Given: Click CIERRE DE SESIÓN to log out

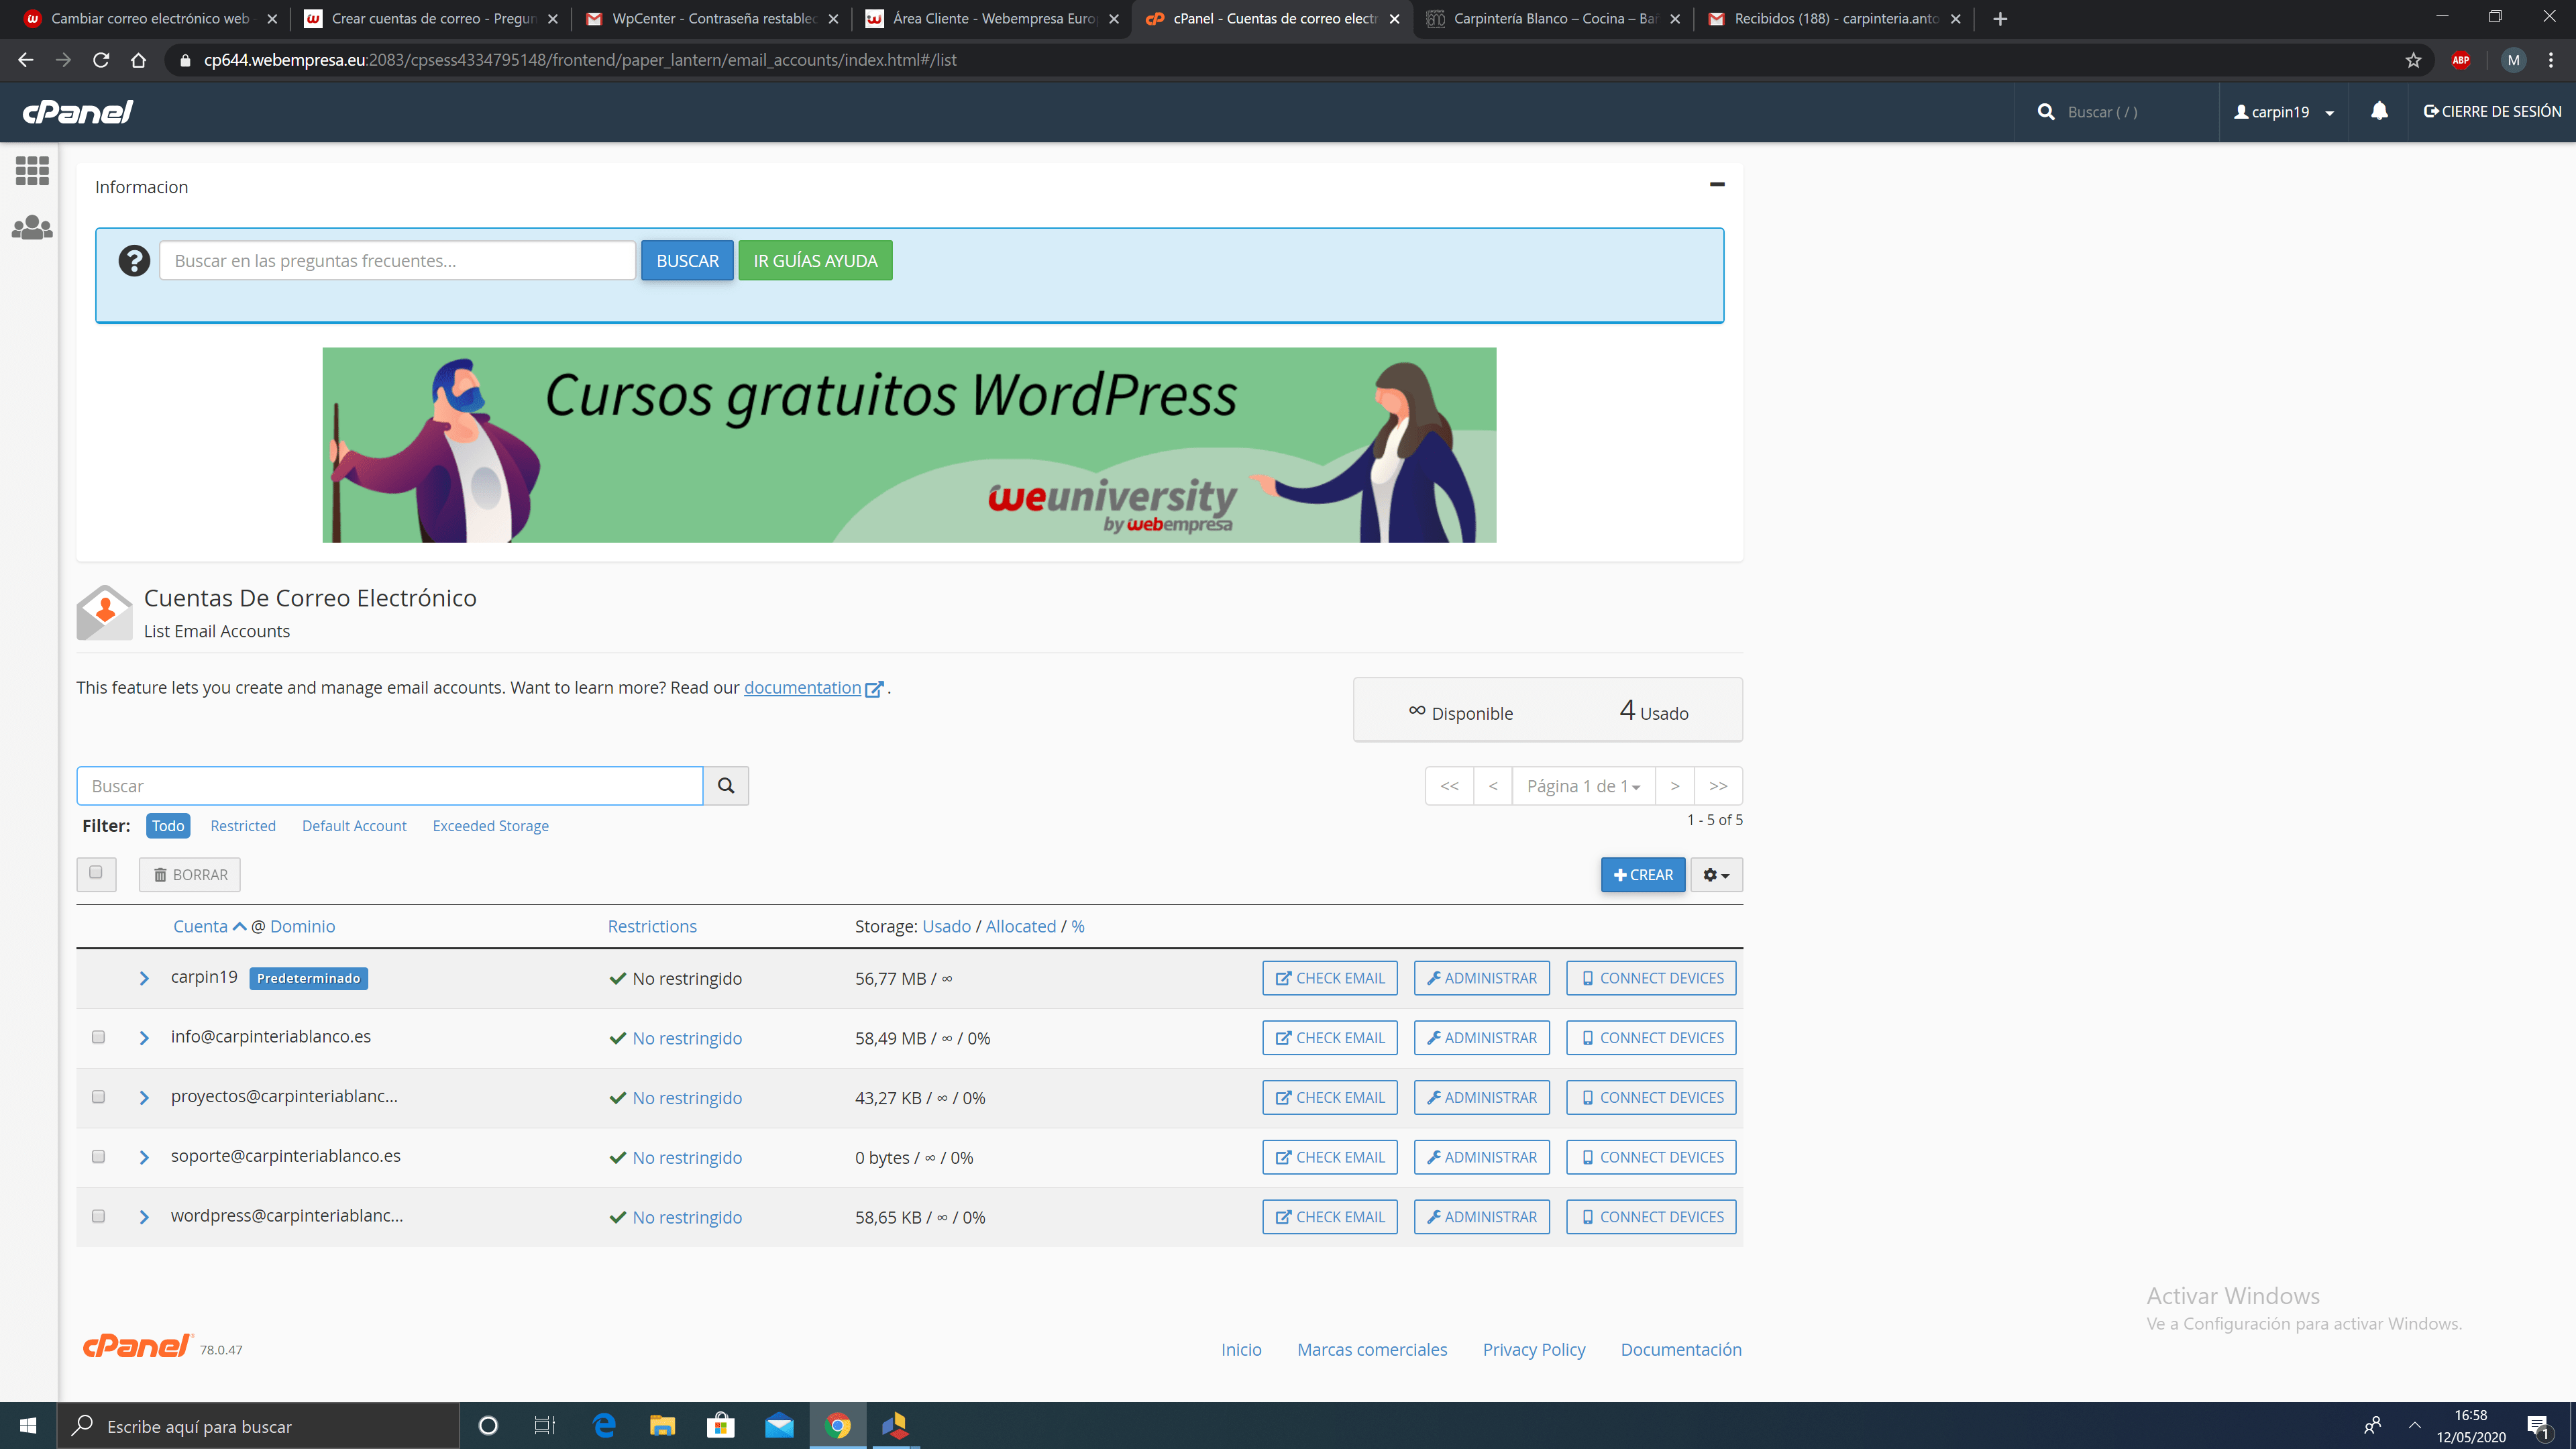Looking at the screenshot, I should pyautogui.click(x=2492, y=112).
